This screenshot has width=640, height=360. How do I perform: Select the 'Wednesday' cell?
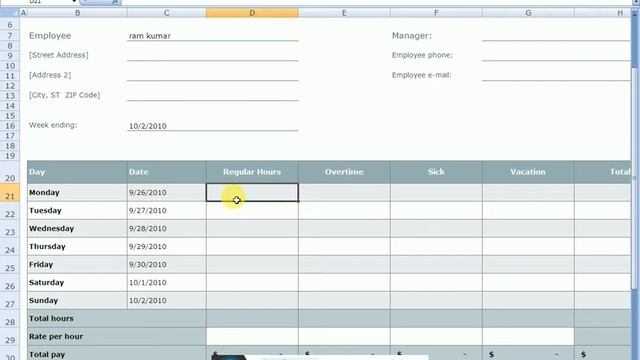click(x=77, y=229)
